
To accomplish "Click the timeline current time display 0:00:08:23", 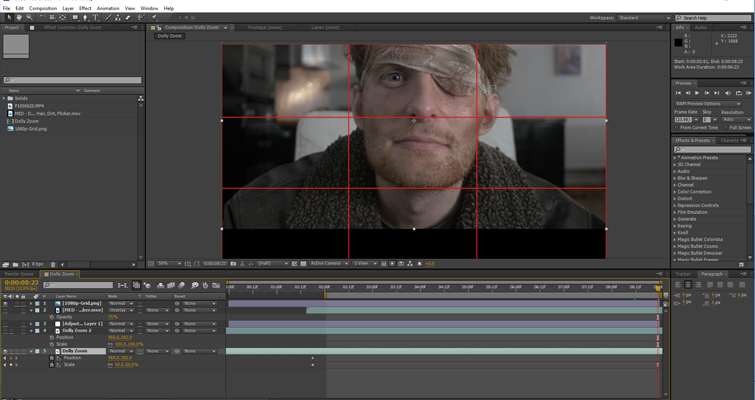I will (x=20, y=283).
